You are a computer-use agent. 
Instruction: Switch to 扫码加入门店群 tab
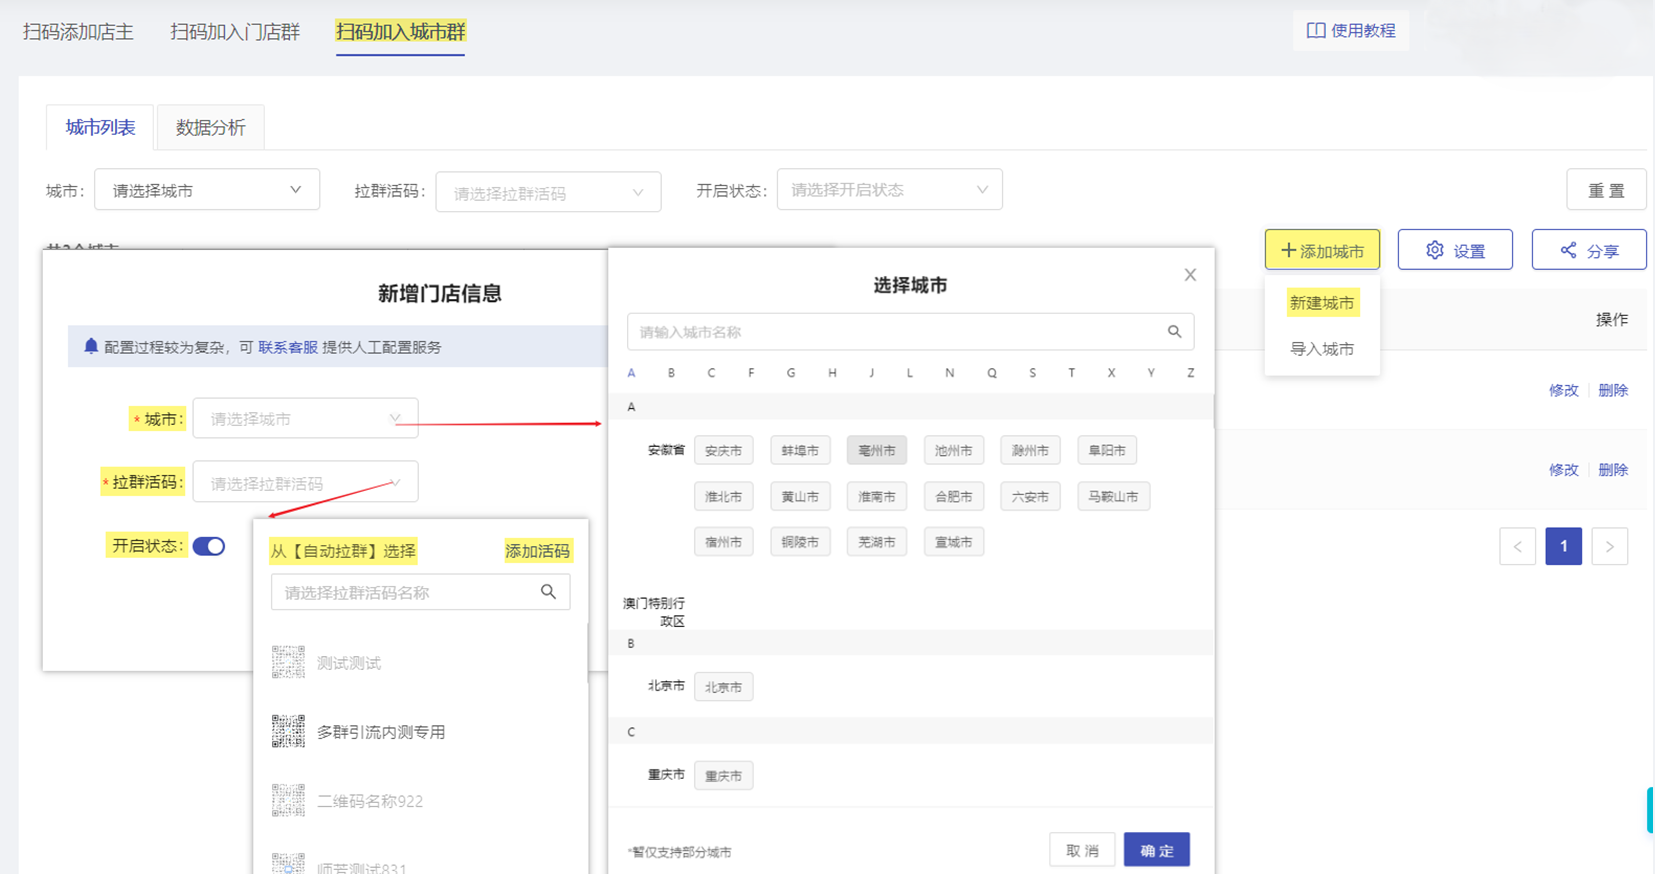coord(235,32)
